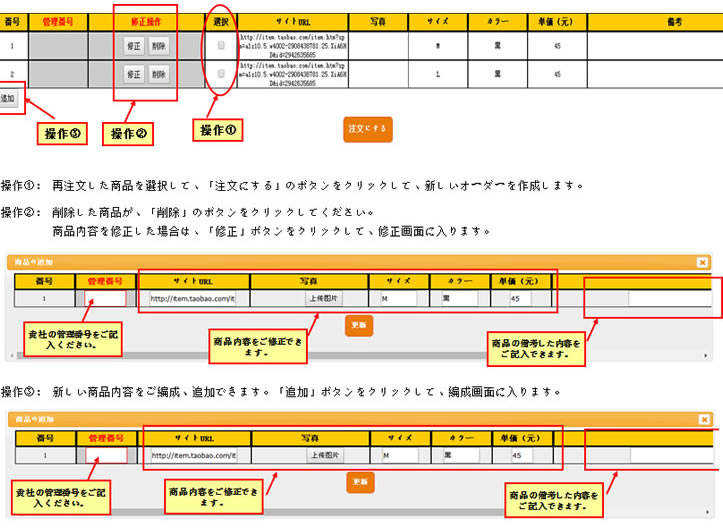Click the 管理番号 header in the top table
Image resolution: width=723 pixels, height=531 pixels.
coord(58,22)
